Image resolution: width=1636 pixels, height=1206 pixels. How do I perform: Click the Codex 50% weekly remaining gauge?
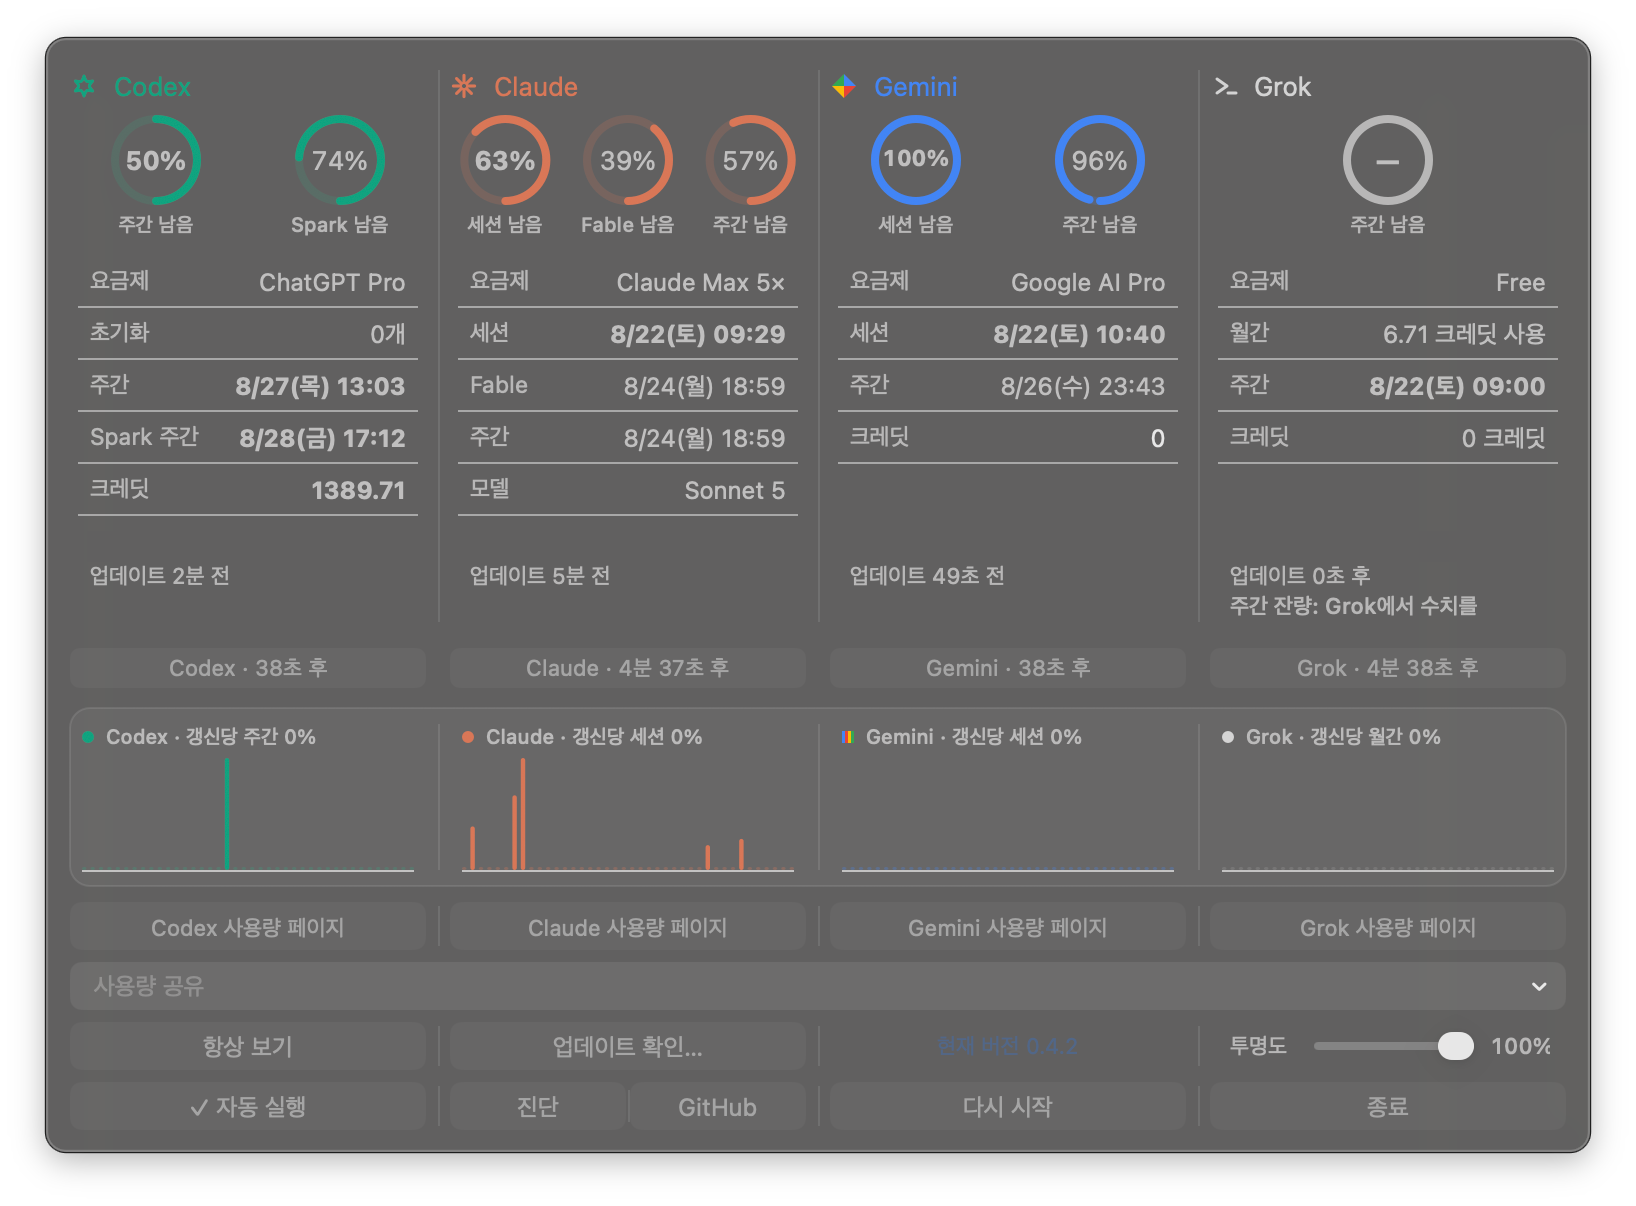tap(156, 160)
